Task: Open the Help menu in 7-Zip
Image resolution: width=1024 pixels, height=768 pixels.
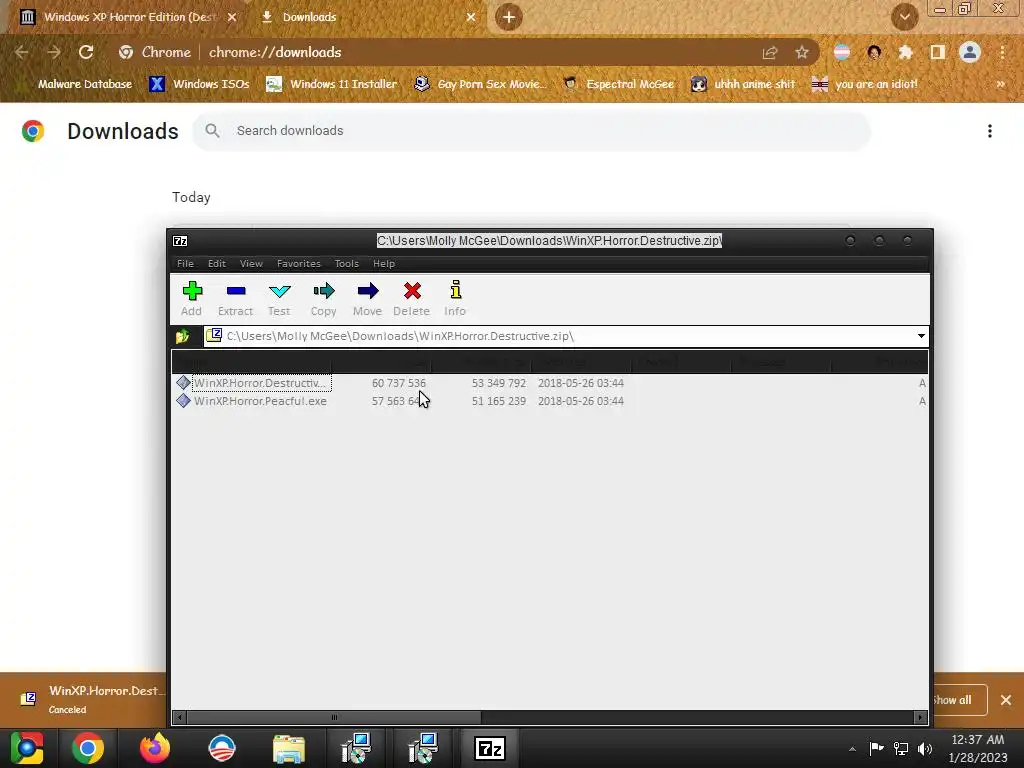Action: point(383,264)
